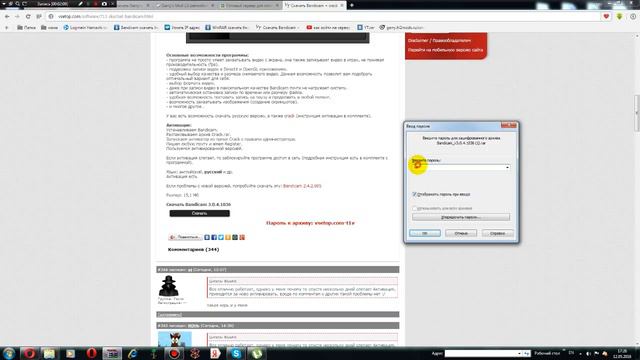Click the taskbar desktop toolbar label 'Рабочий стол'
This screenshot has width=640, height=360.
tap(547, 353)
